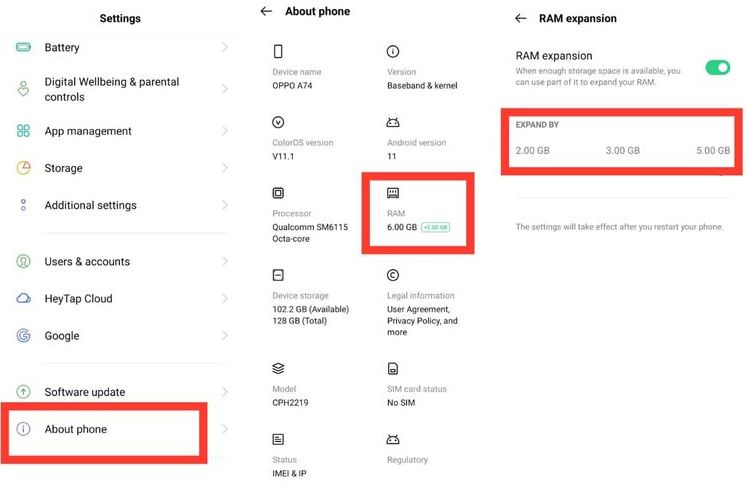
Task: Tap the Battery icon in Settings
Action: 23,47
